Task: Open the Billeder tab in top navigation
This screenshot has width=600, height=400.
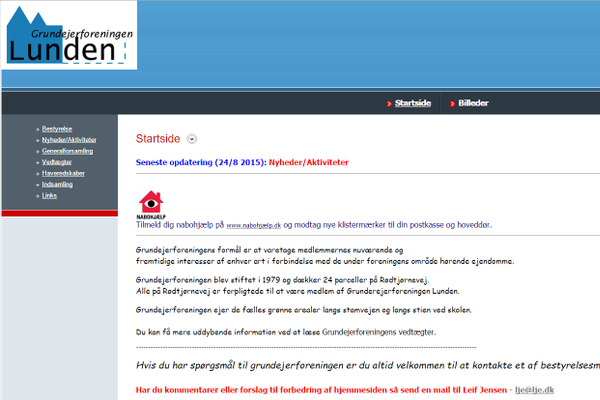Action: (473, 103)
